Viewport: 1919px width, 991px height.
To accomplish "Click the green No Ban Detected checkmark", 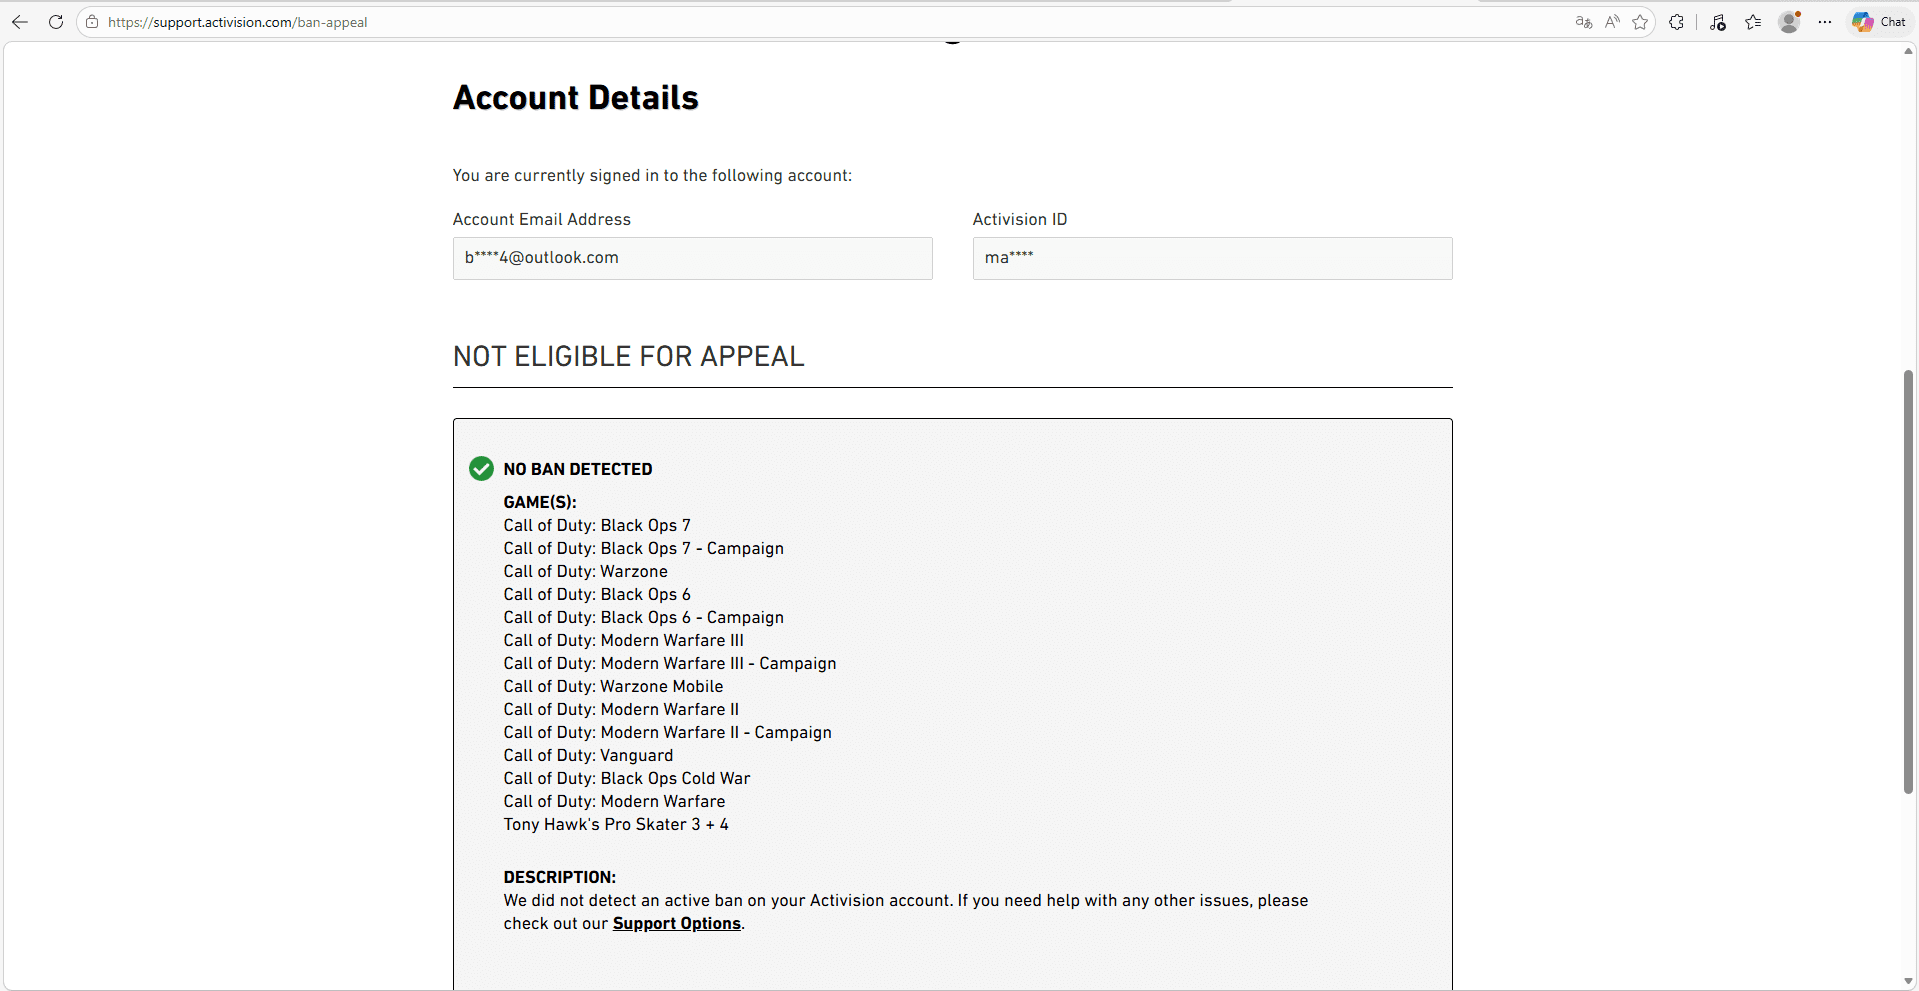I will [x=481, y=469].
